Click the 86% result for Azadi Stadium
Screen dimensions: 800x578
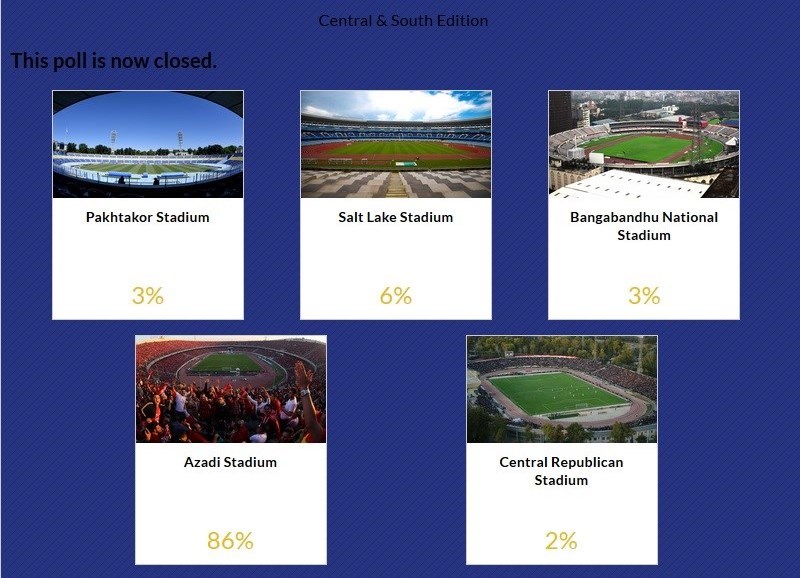pos(231,541)
